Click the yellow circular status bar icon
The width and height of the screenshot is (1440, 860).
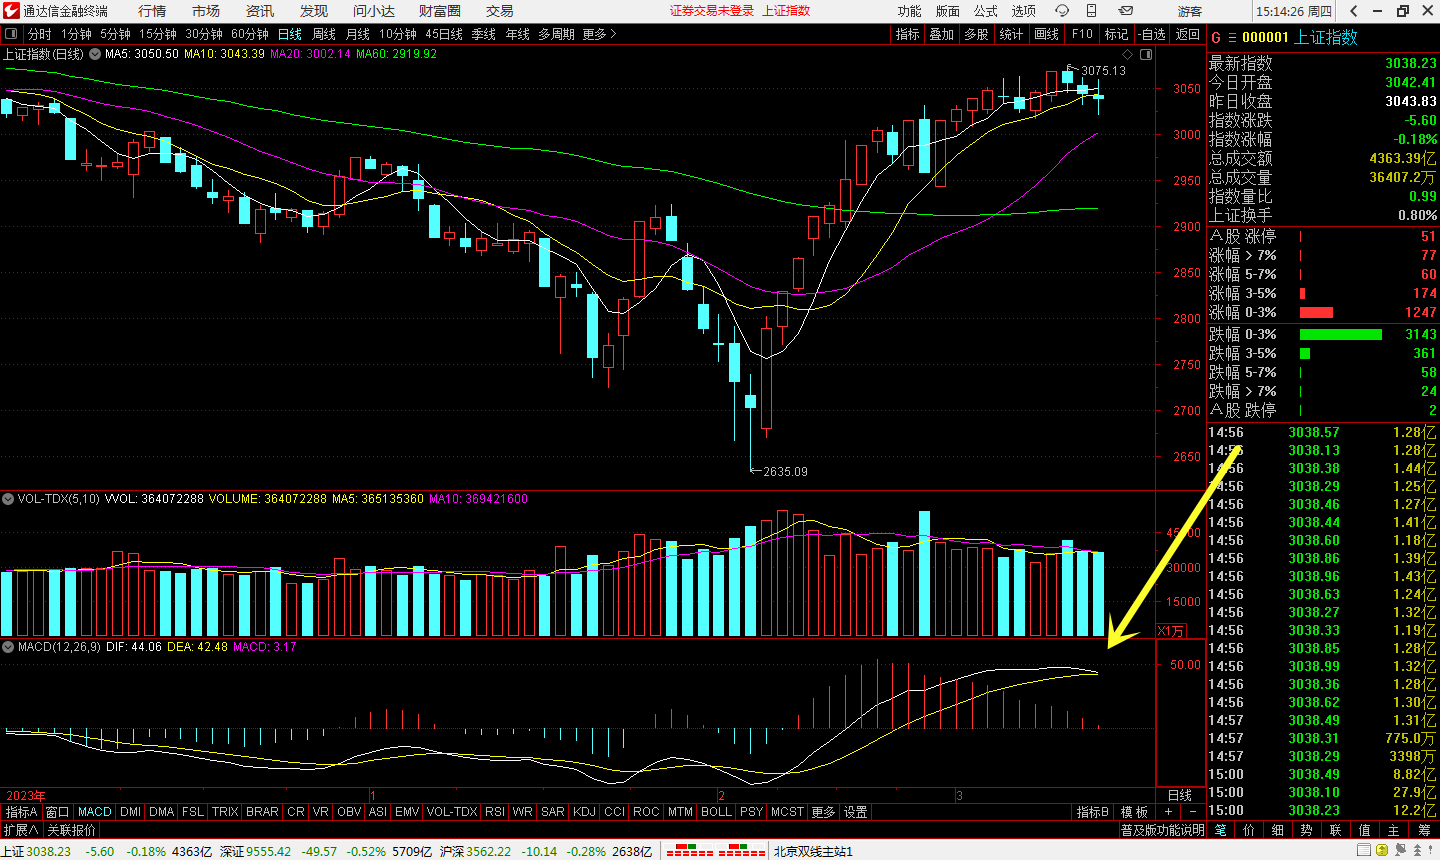click(x=1382, y=850)
